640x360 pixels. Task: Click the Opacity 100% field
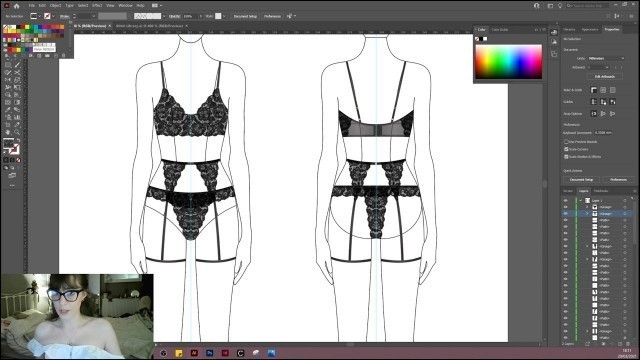190,16
